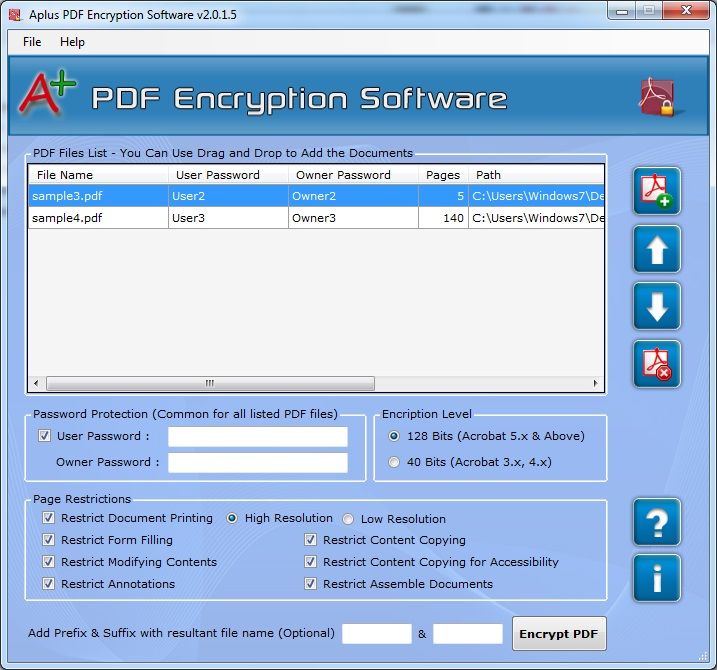717x670 pixels.
Task: Click the 140 pages cell
Action: 444,218
